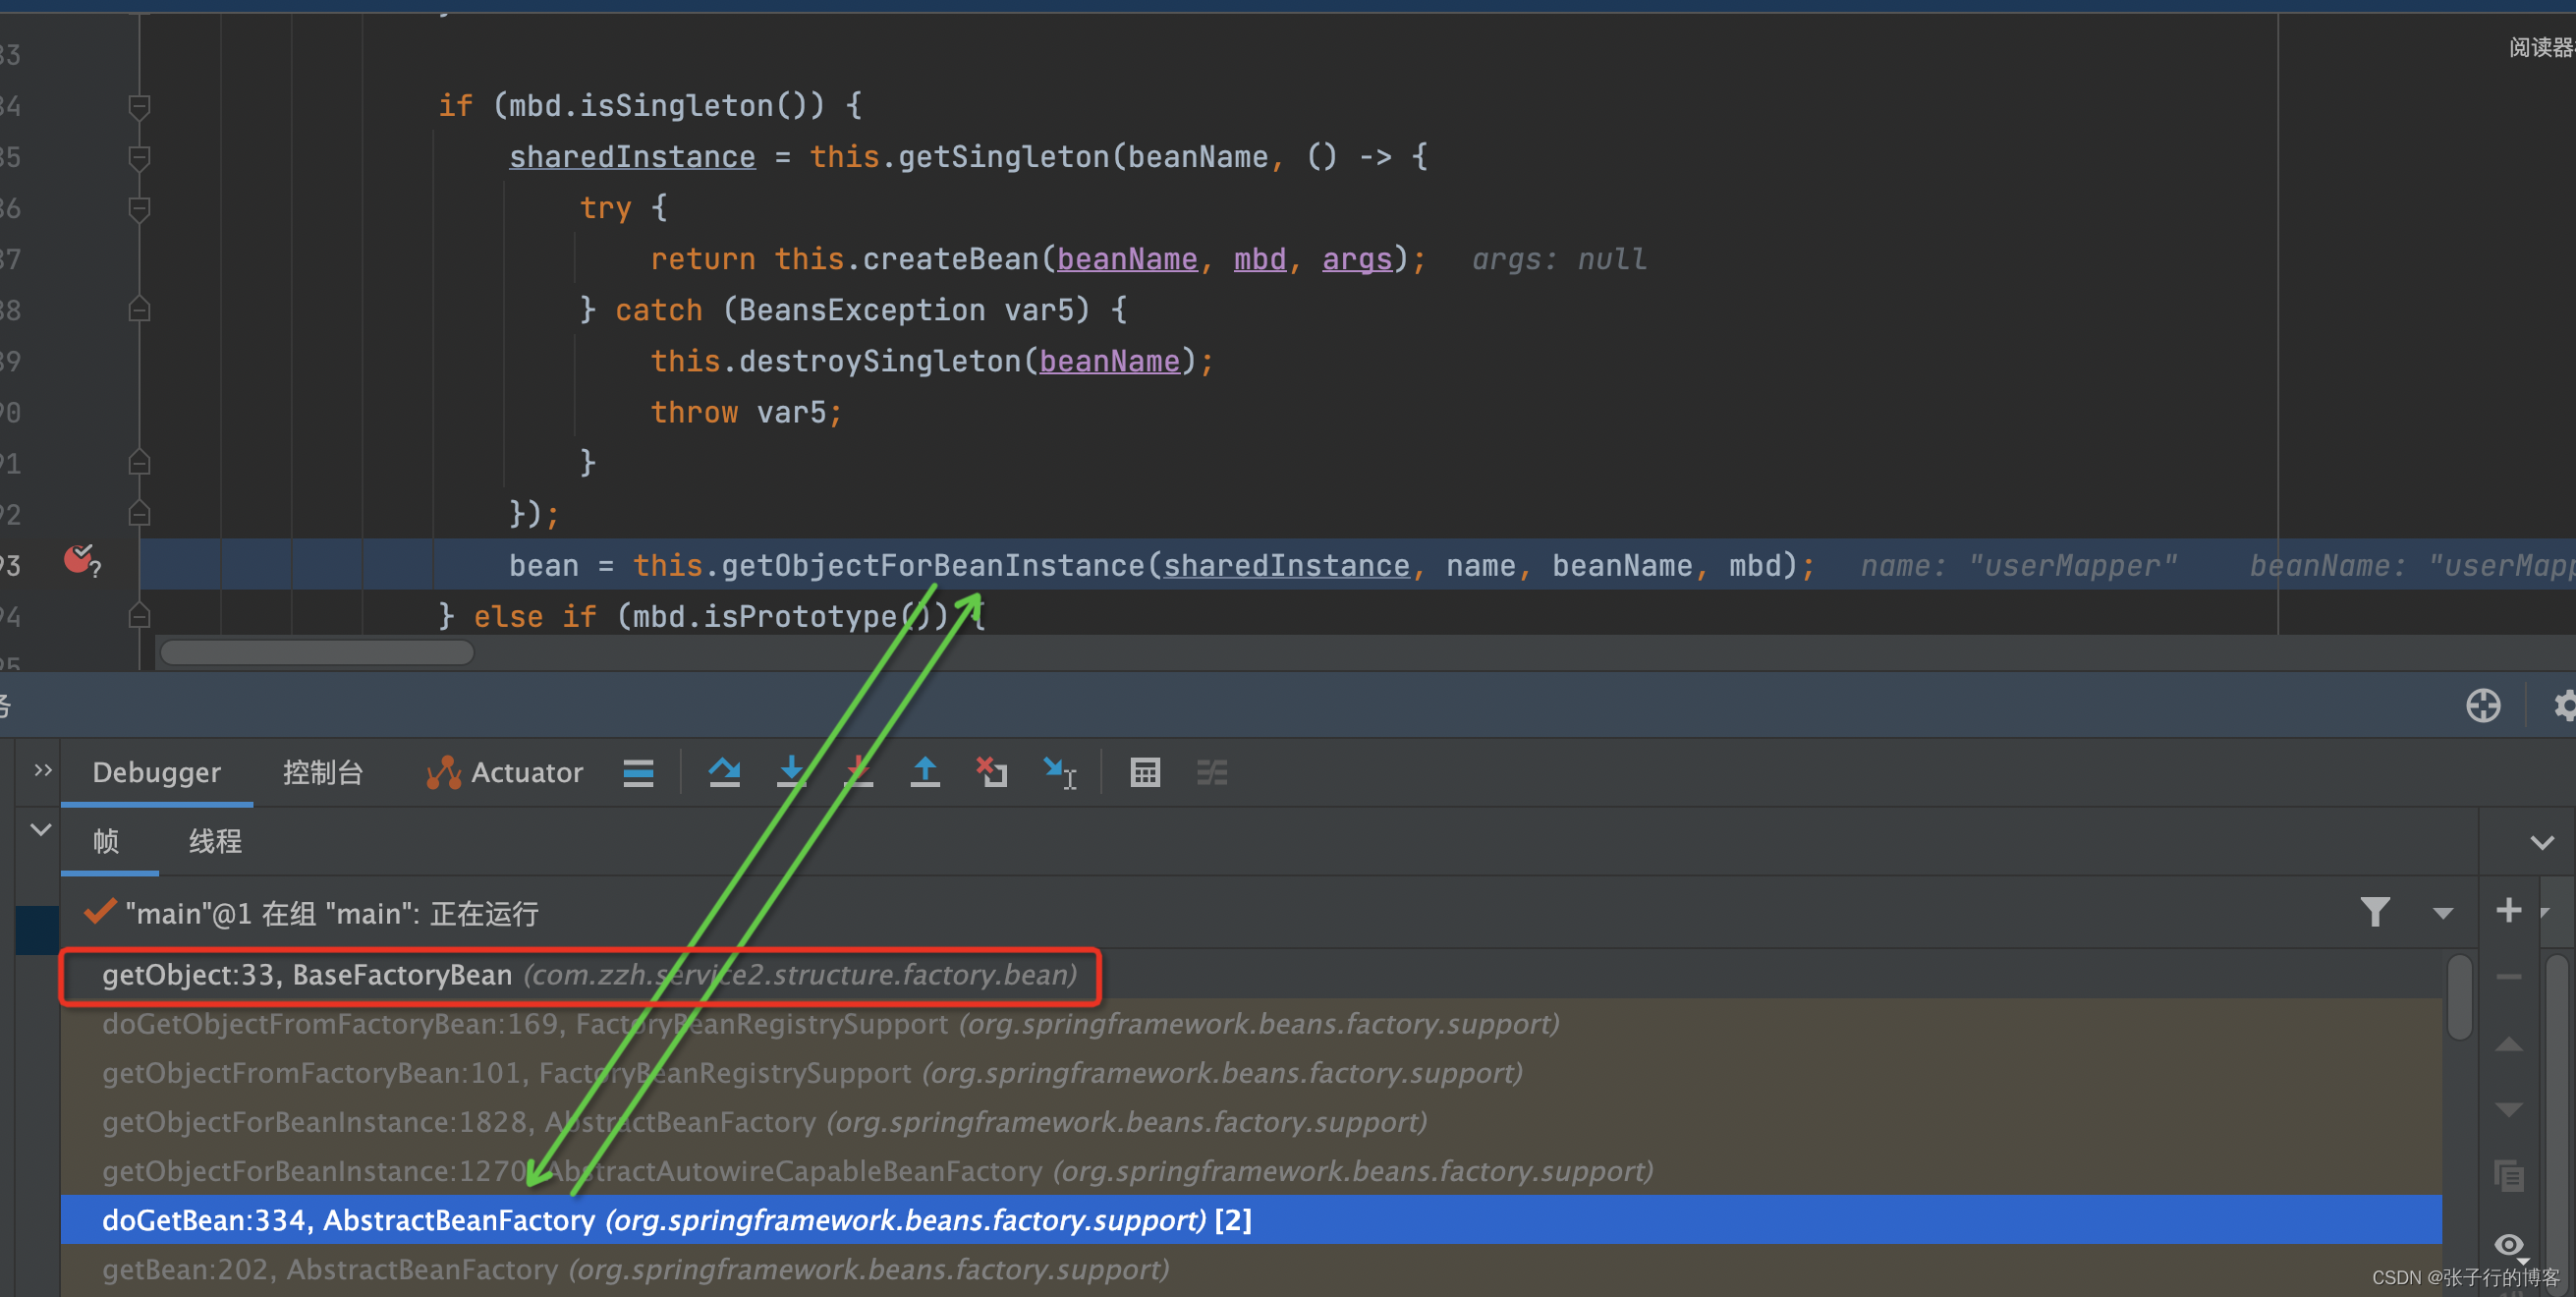This screenshot has width=2576, height=1297.
Task: Click Run to Cursor icon
Action: click(x=1059, y=772)
